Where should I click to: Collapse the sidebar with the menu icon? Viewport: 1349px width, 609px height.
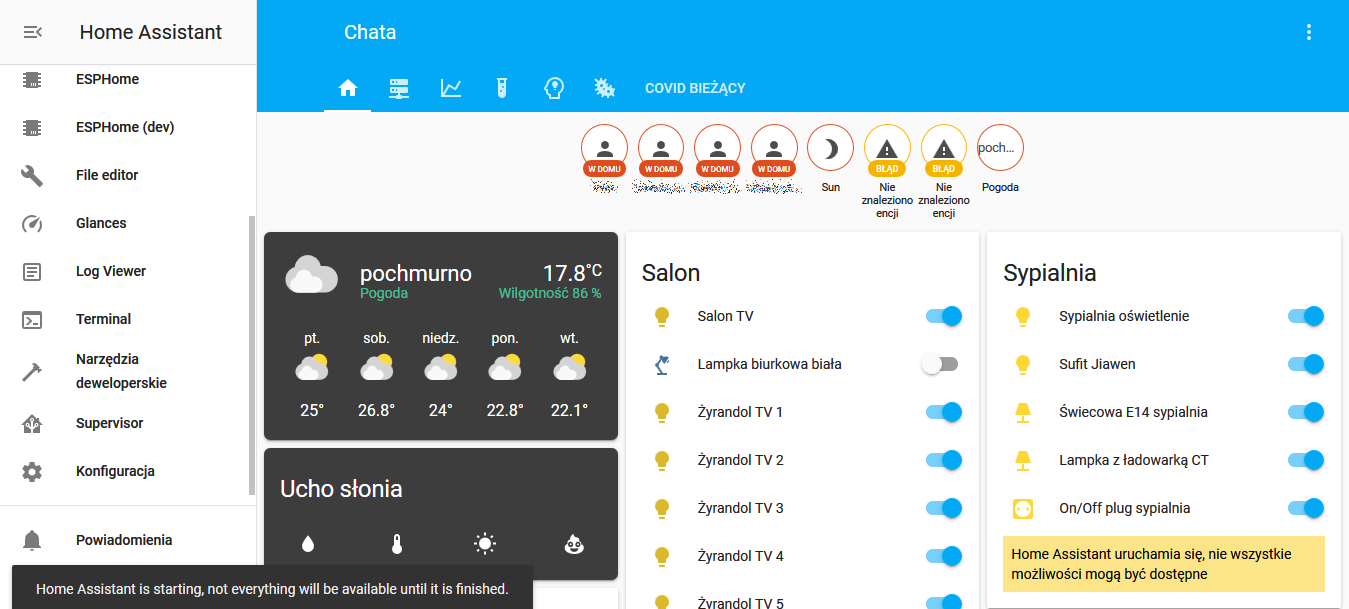tap(32, 32)
